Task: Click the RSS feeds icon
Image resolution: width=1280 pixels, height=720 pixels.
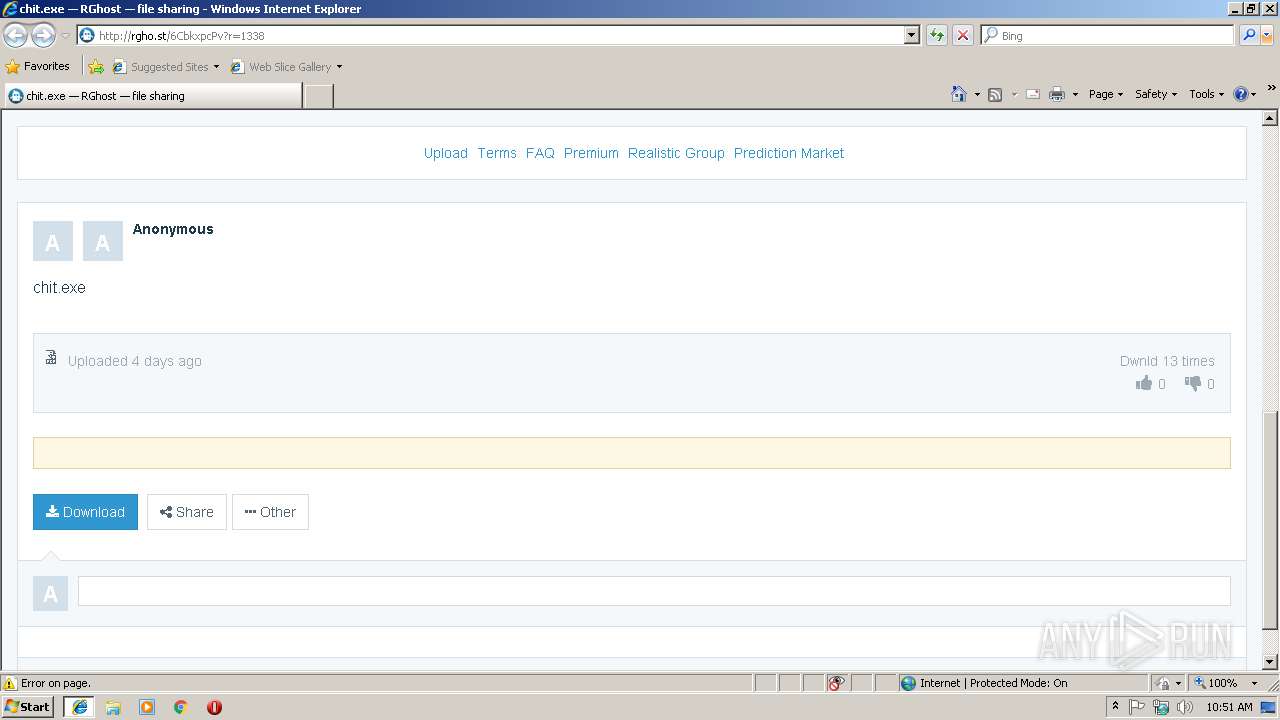Action: [x=995, y=94]
